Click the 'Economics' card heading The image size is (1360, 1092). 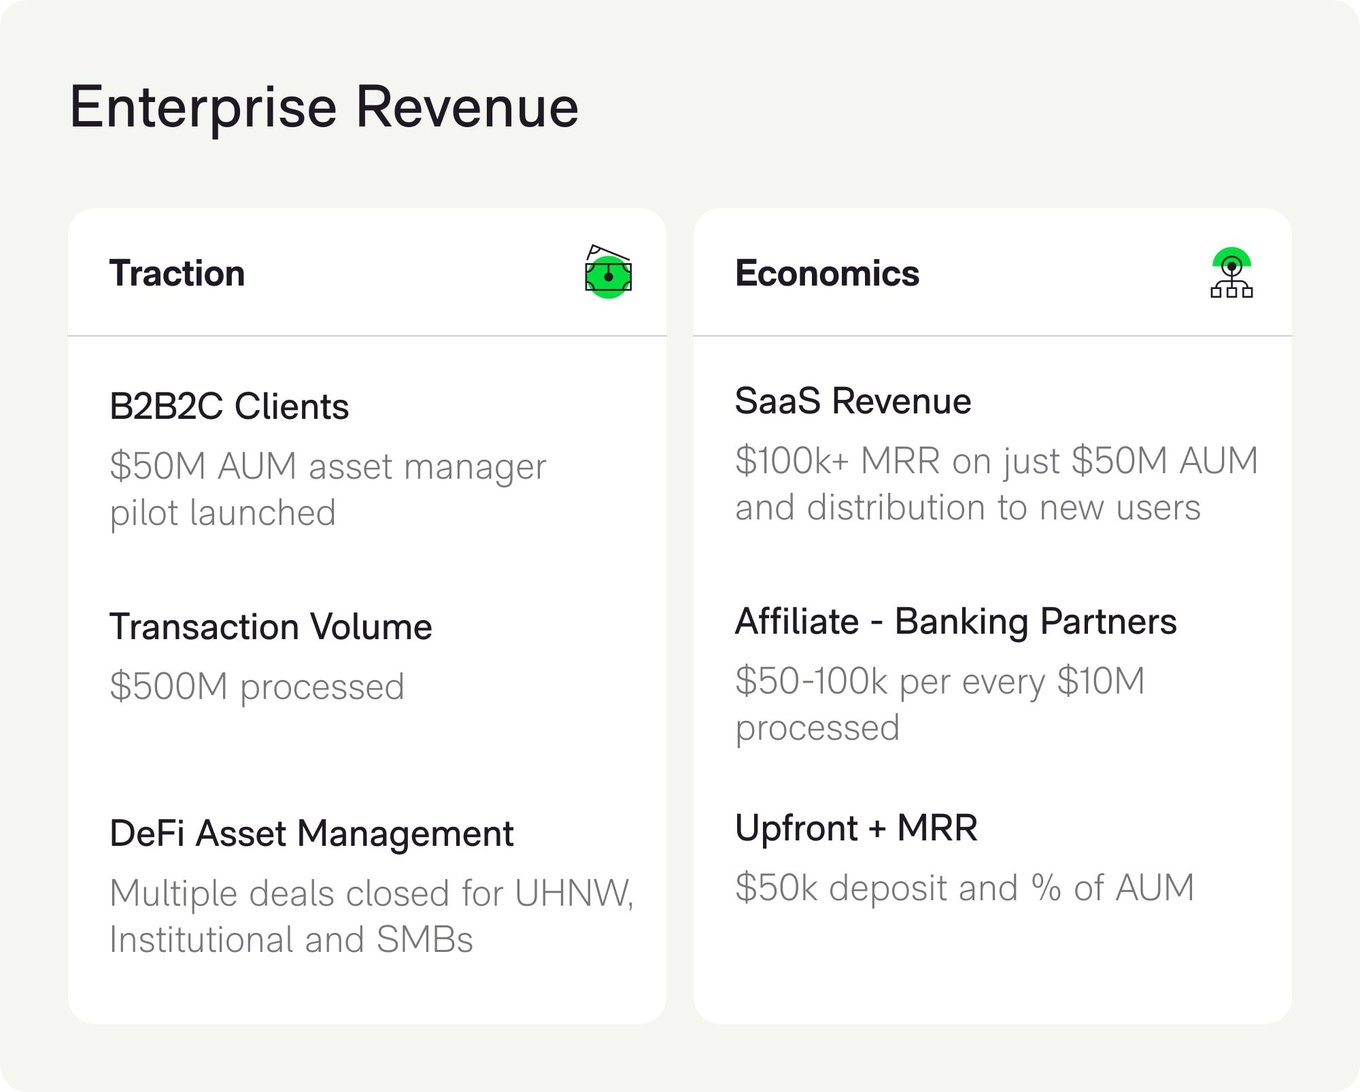827,273
